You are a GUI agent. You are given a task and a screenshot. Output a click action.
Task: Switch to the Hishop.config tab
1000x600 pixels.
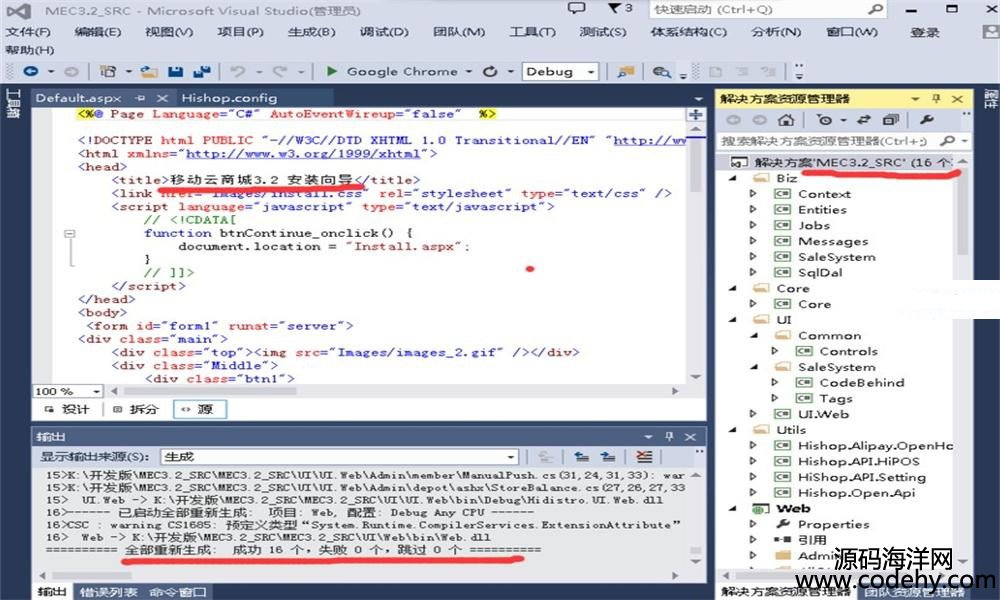(229, 98)
